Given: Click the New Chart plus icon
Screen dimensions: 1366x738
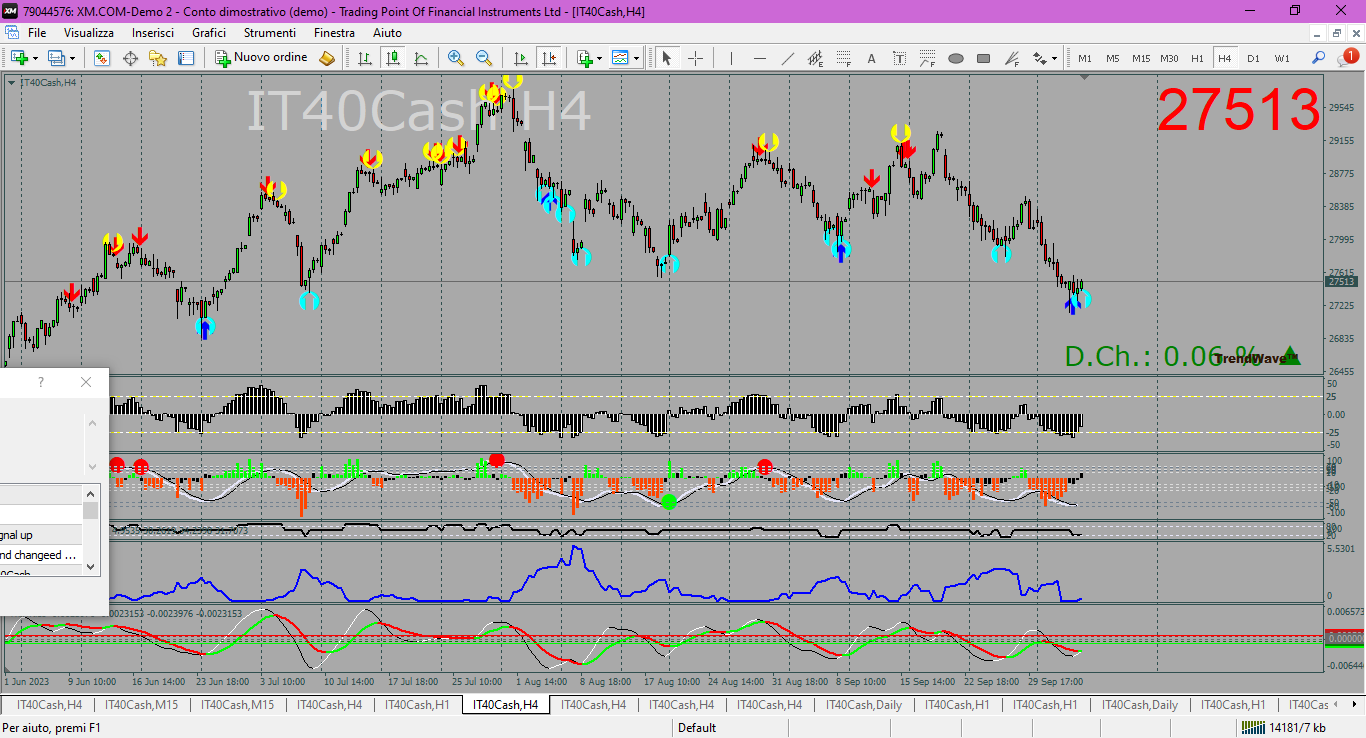Looking at the screenshot, I should coord(19,58).
